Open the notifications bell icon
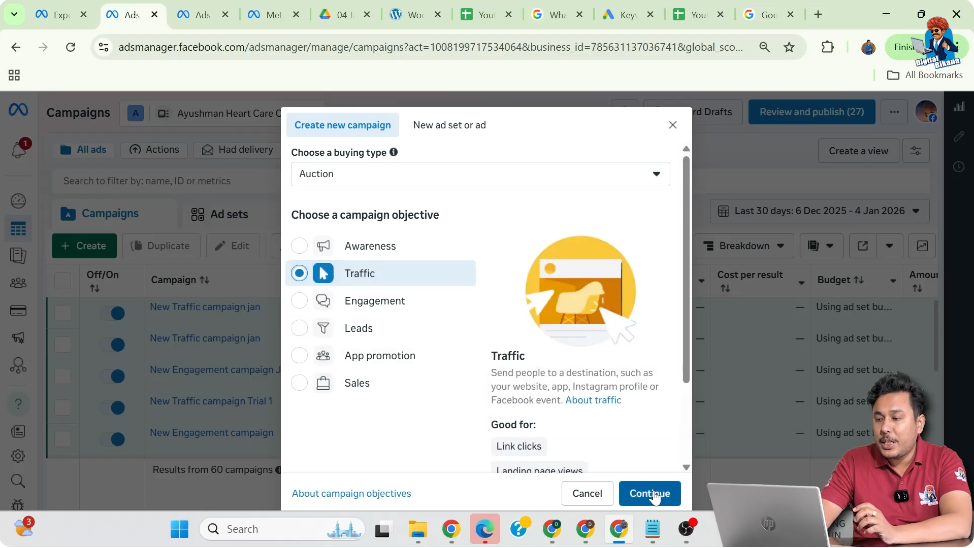974x548 pixels. [19, 149]
